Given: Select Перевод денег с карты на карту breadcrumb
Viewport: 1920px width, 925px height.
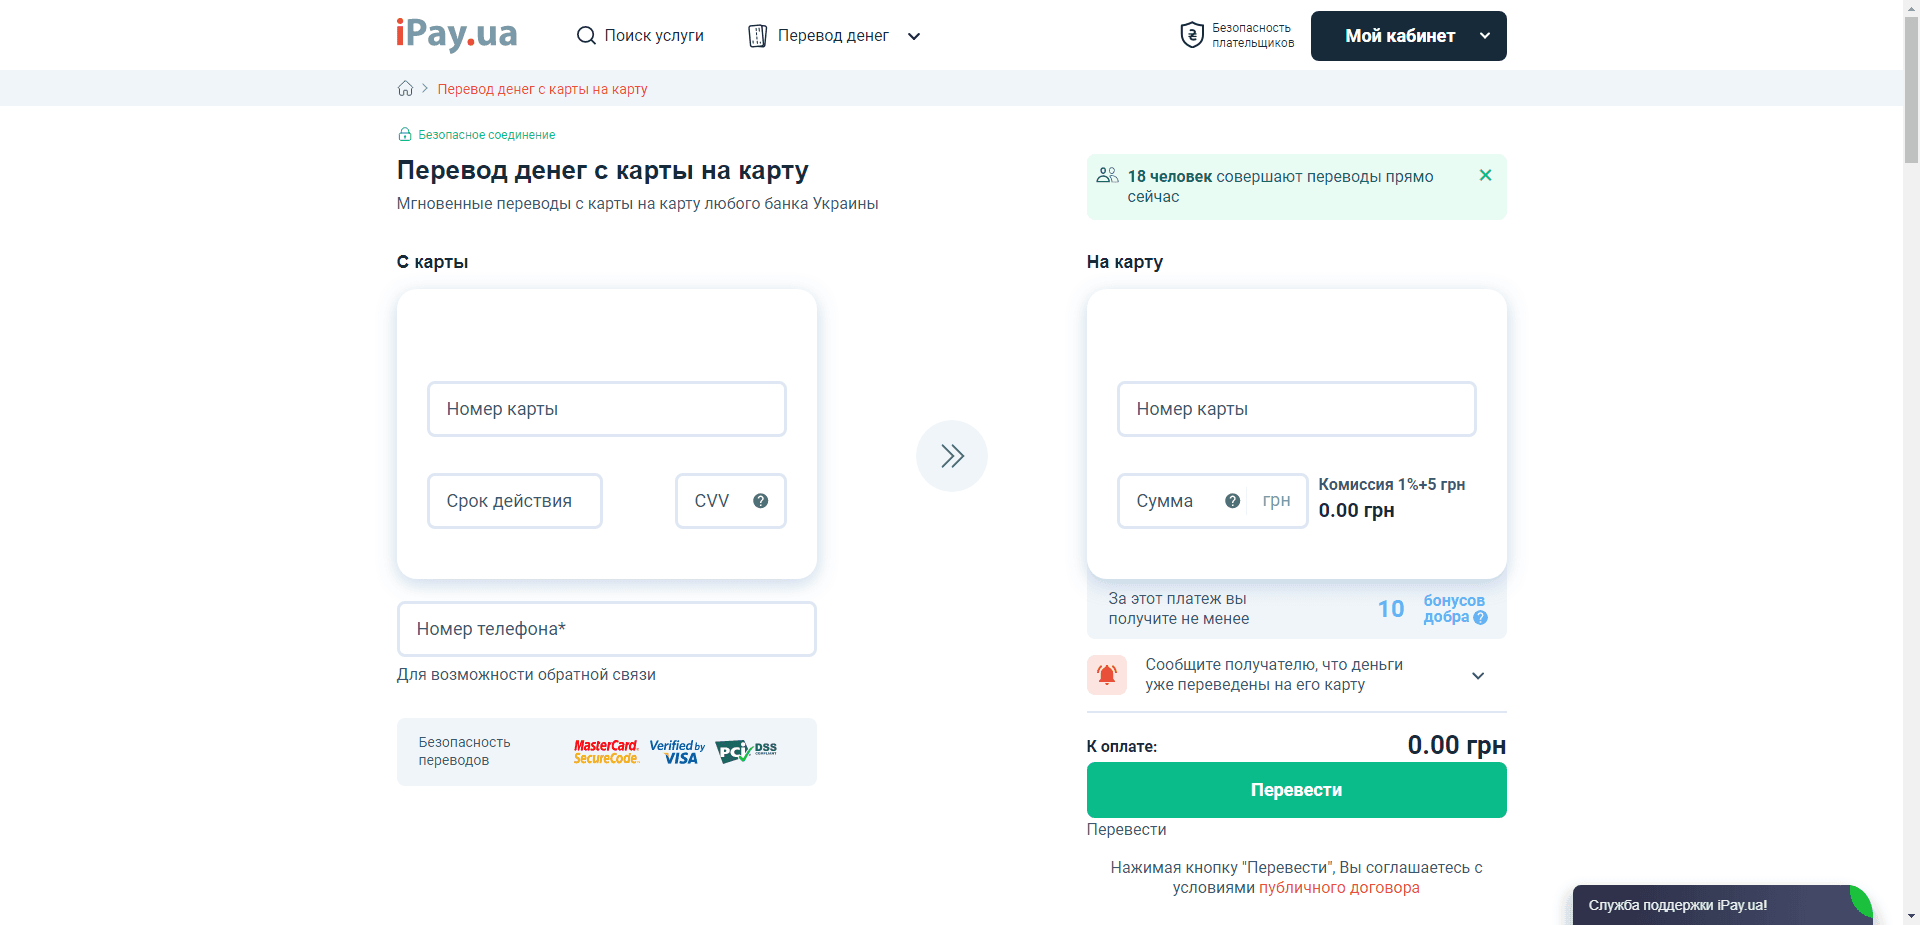Looking at the screenshot, I should pos(542,88).
